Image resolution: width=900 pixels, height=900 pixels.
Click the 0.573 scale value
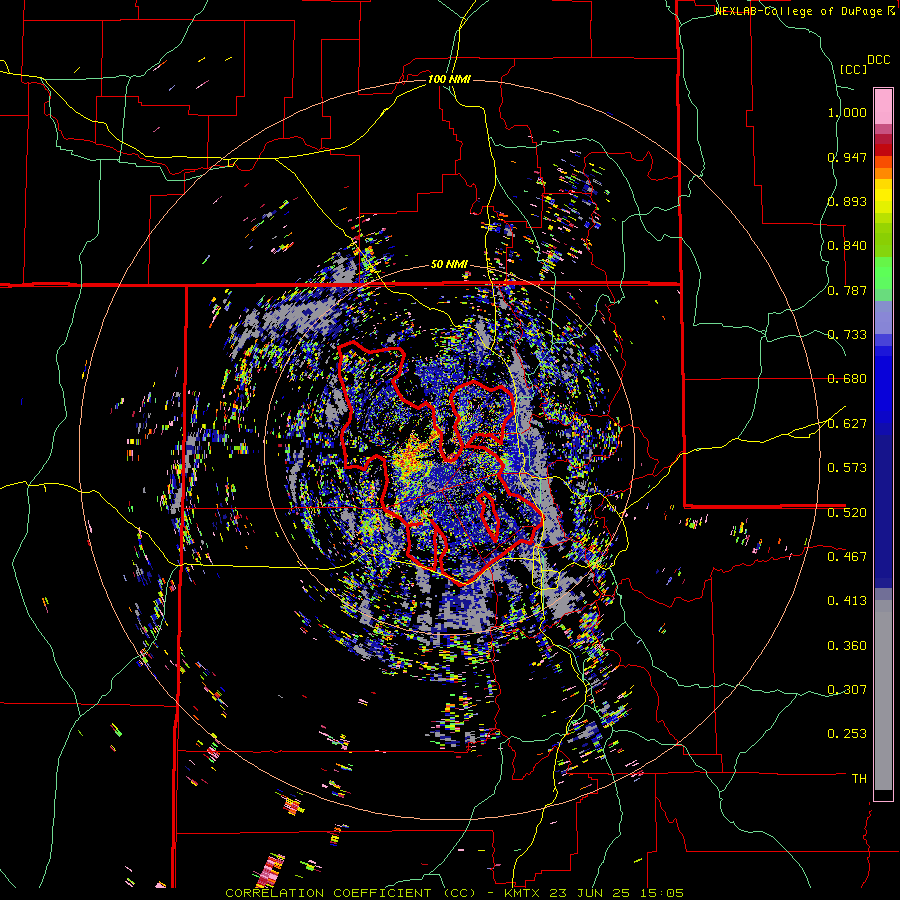pos(847,468)
